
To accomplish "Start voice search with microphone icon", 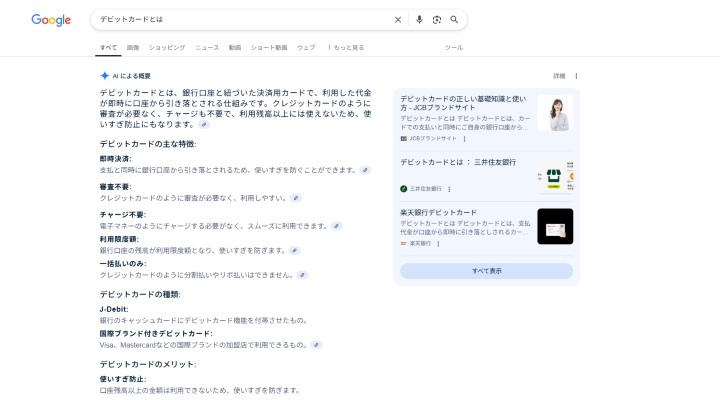I will 419,20.
